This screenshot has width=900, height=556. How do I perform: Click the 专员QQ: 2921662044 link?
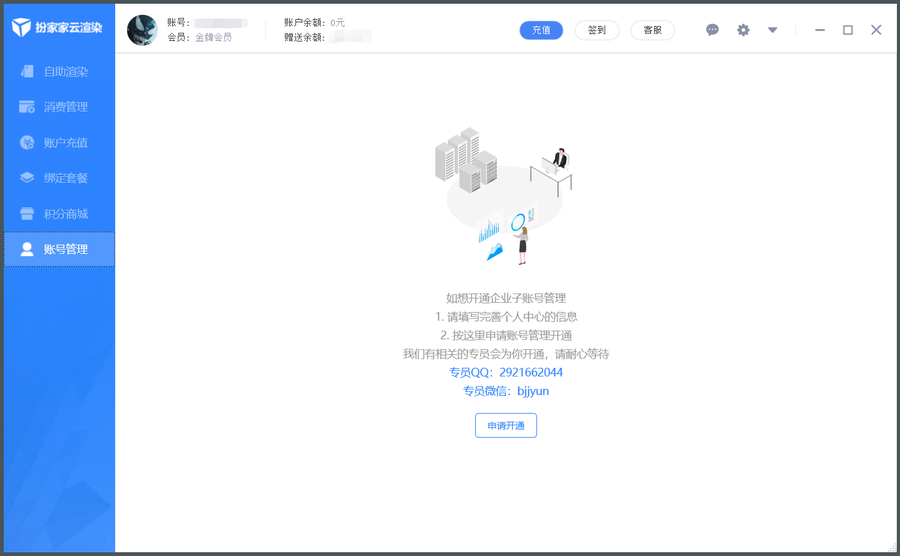[506, 372]
